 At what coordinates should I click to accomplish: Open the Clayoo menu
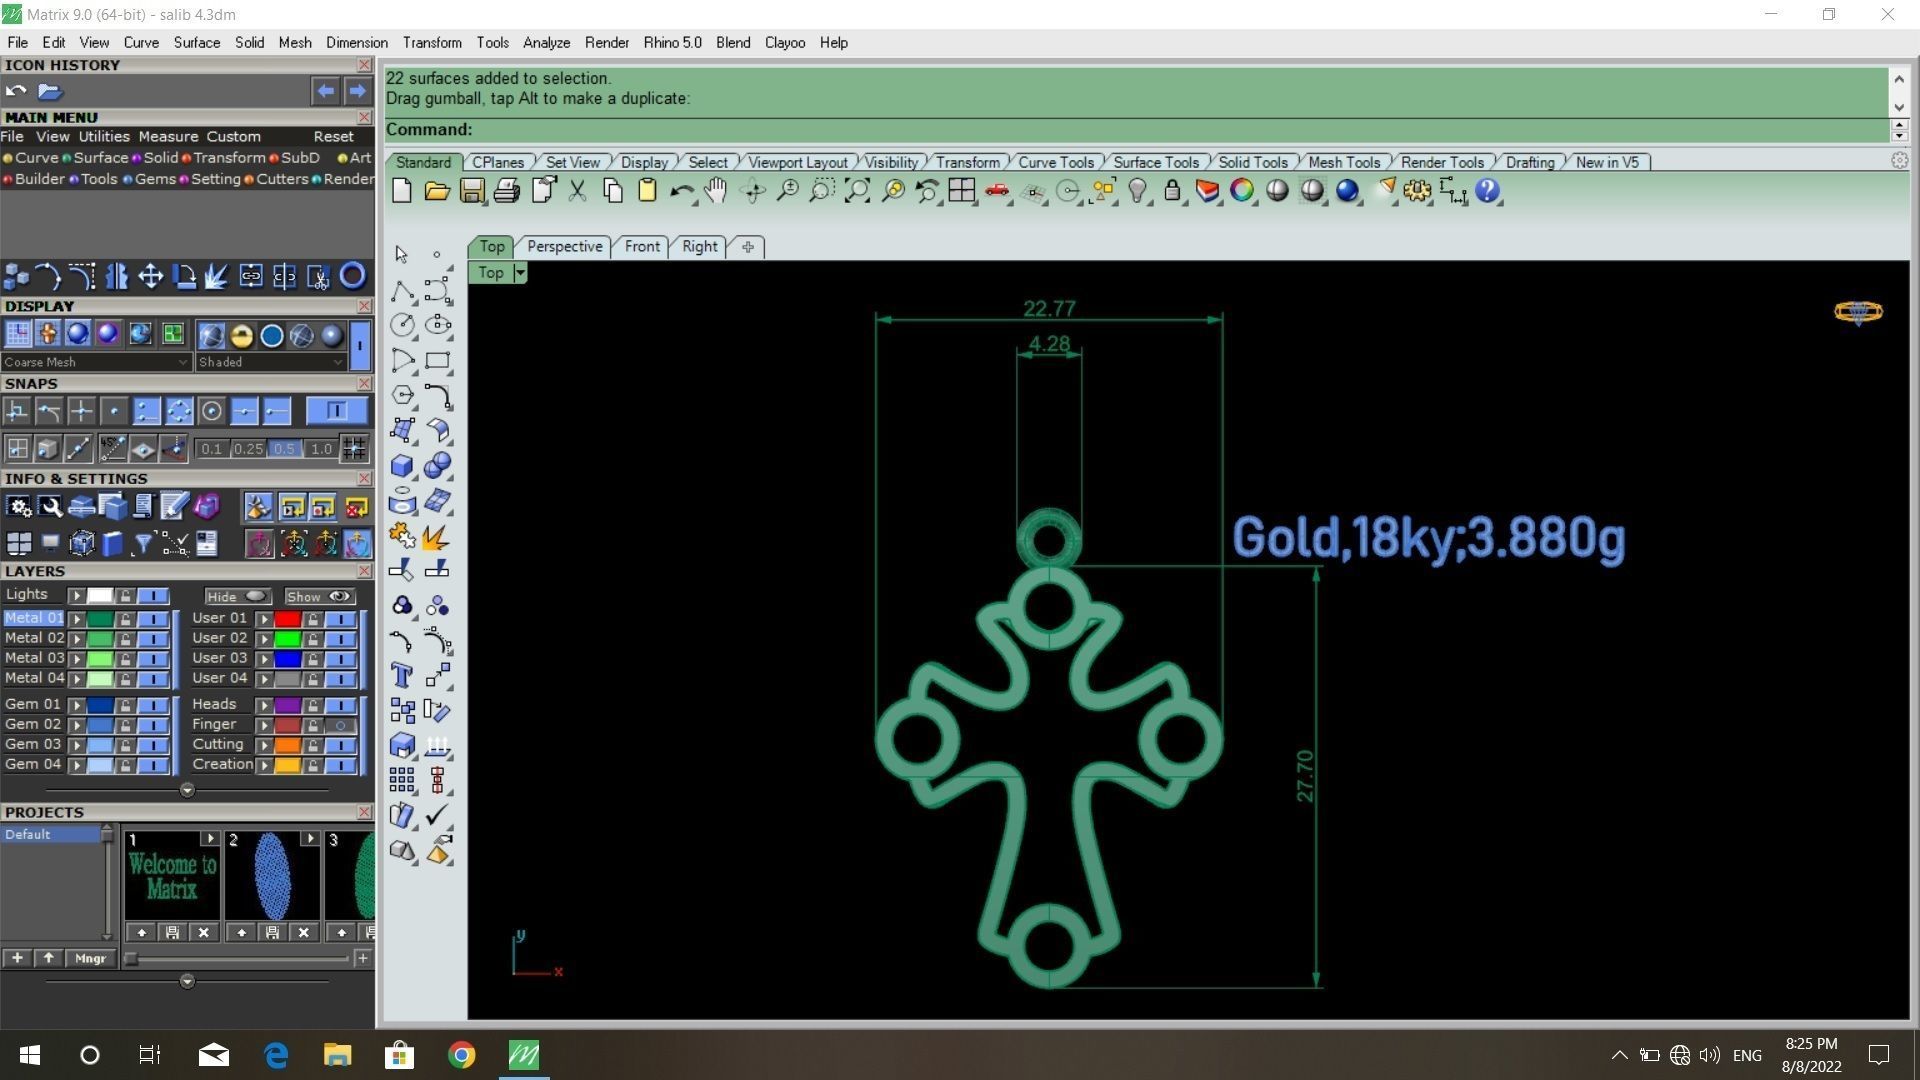point(785,43)
